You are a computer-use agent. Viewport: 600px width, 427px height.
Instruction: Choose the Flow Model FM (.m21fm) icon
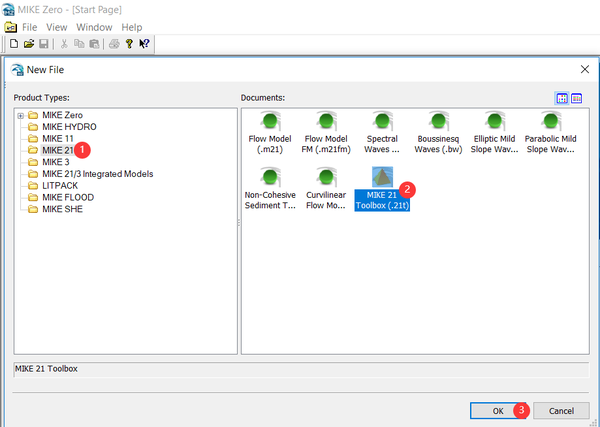[x=326, y=121]
